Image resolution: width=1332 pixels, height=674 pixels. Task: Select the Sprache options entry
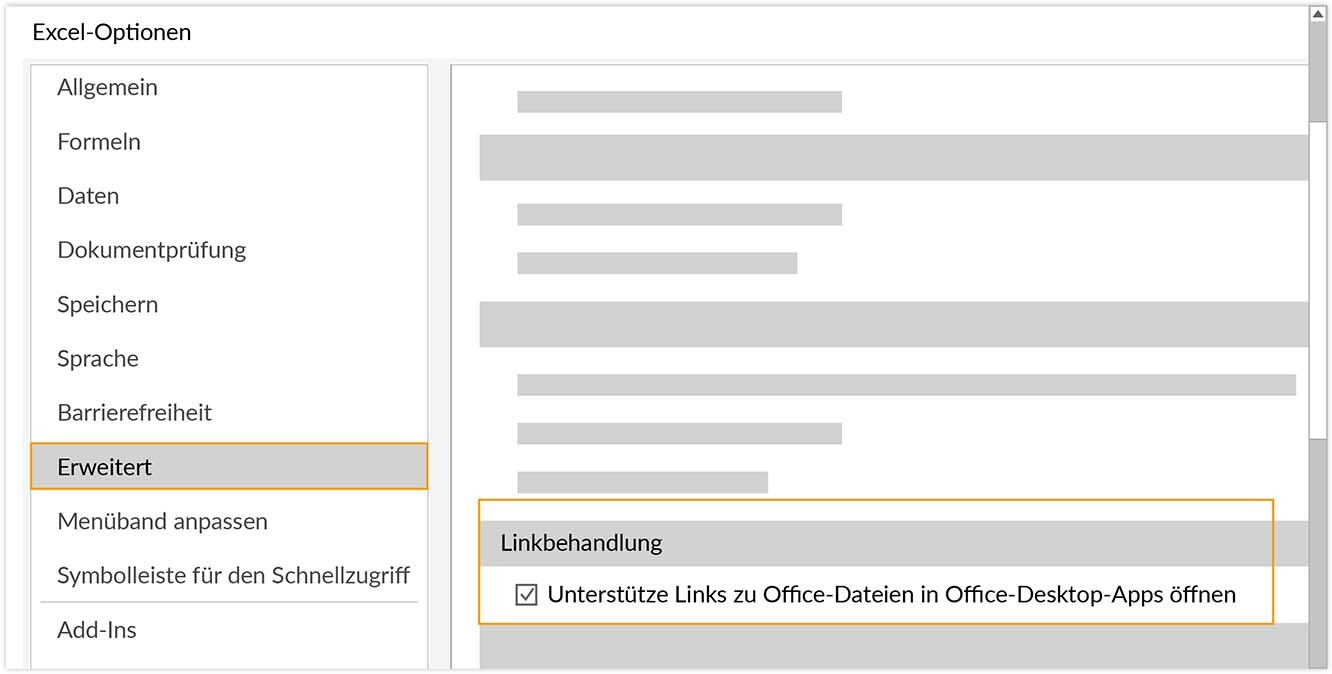click(98, 358)
